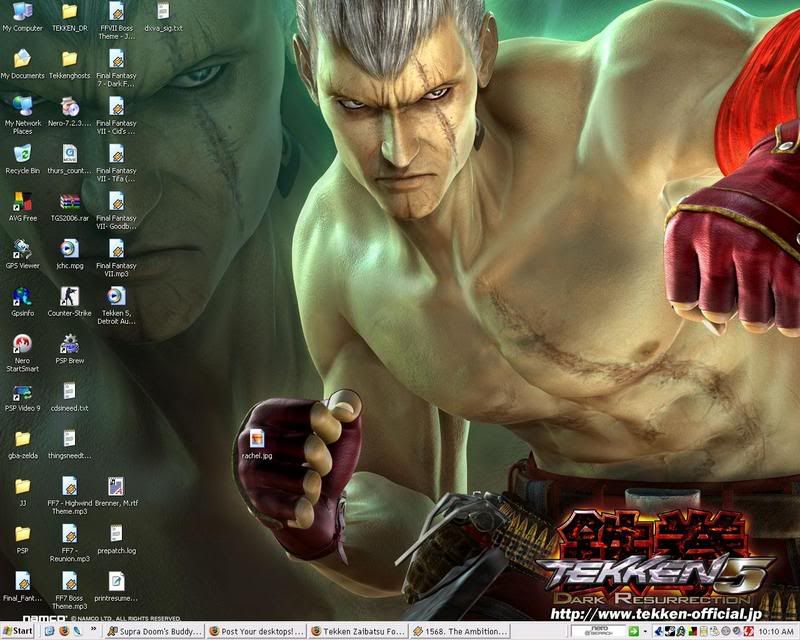Select the My Network Places icon
Viewport: 800px width, 640px height.
coord(22,115)
